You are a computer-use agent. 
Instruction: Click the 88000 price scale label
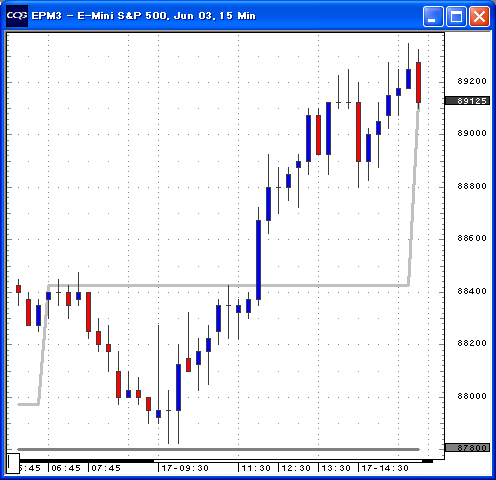click(x=472, y=396)
